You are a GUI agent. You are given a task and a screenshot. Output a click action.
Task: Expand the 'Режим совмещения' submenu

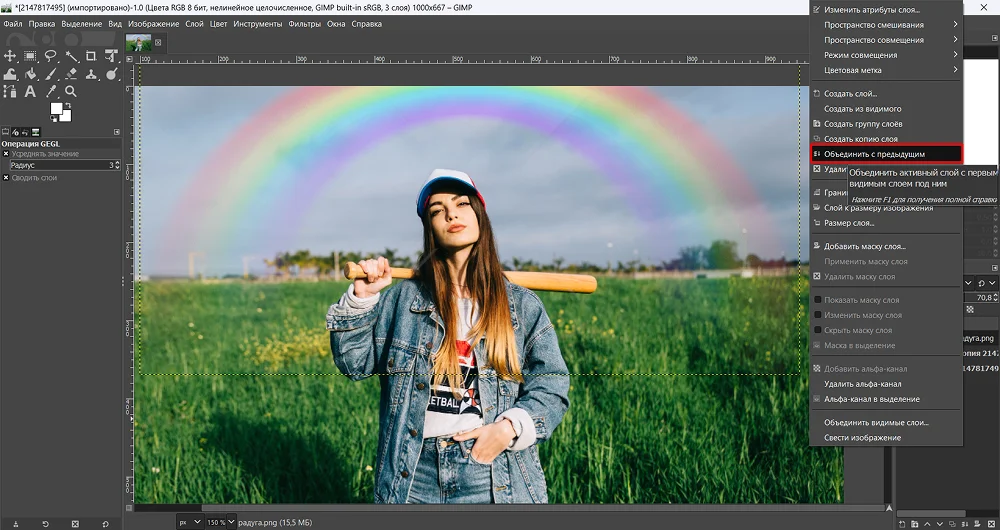tap(886, 55)
